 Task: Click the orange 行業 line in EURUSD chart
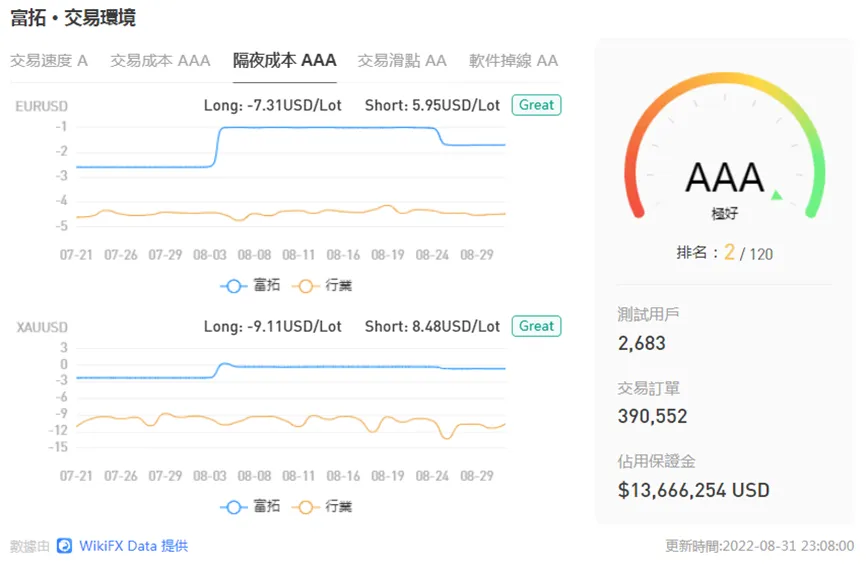(x=291, y=213)
